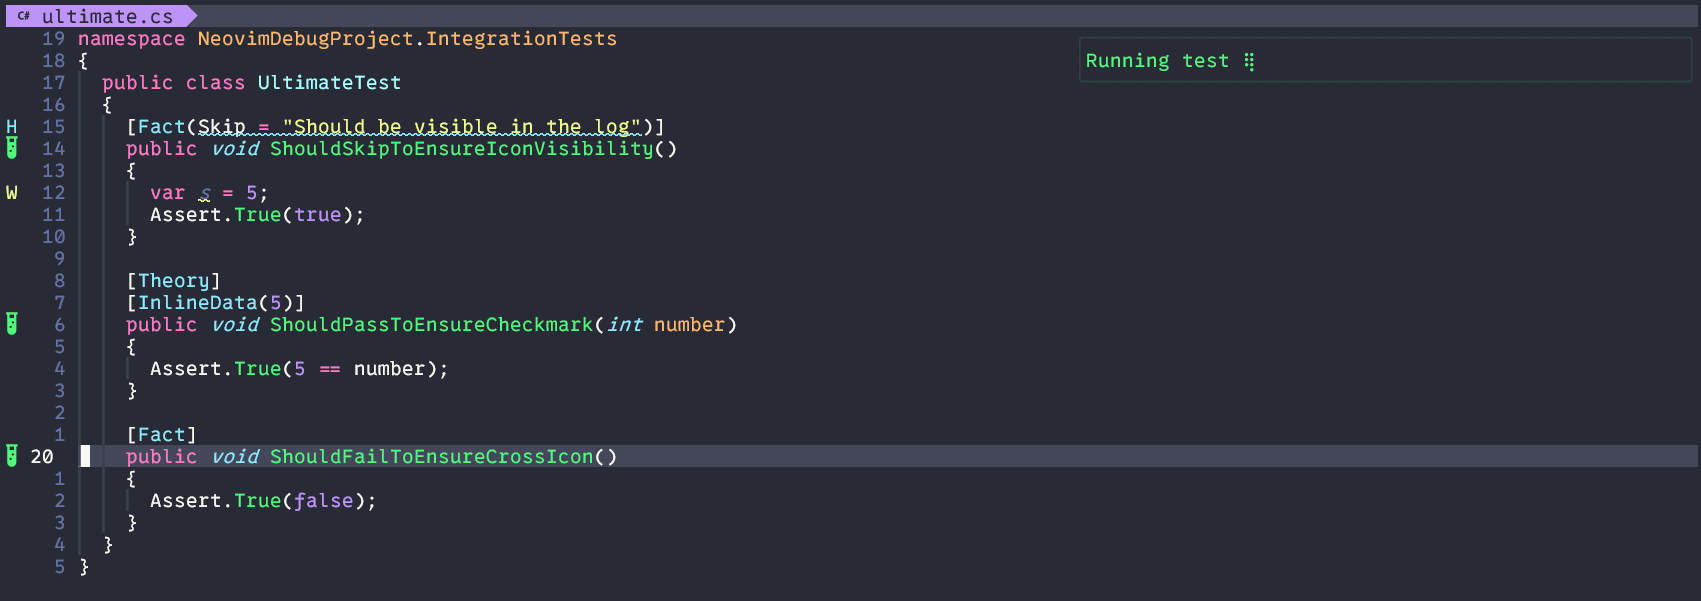Click the test flask icon beside ShouldFailToEnsureCrossIcon
Viewport: 1701px width, 601px height.
[x=12, y=456]
